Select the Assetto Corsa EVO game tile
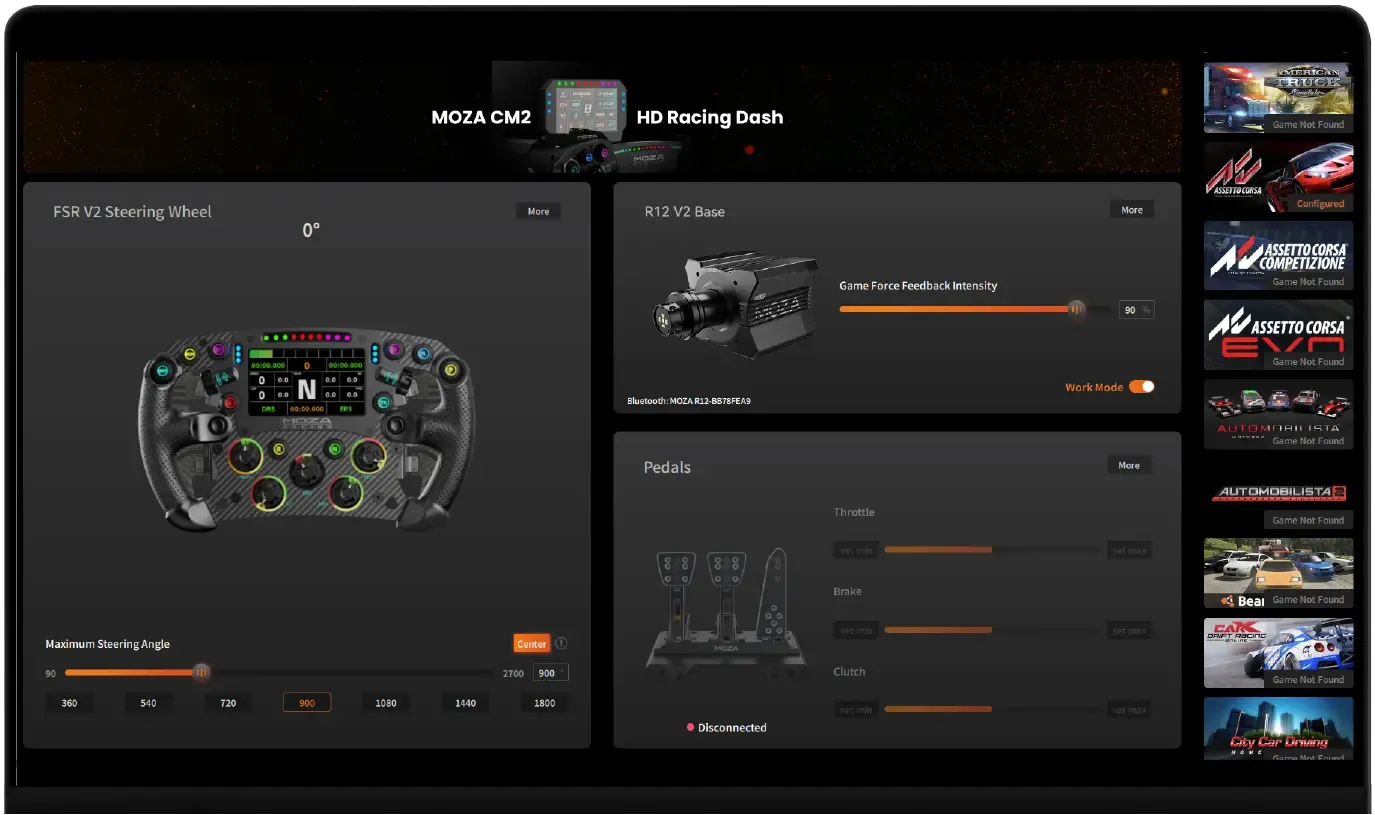This screenshot has width=1375, height=815. click(x=1278, y=335)
